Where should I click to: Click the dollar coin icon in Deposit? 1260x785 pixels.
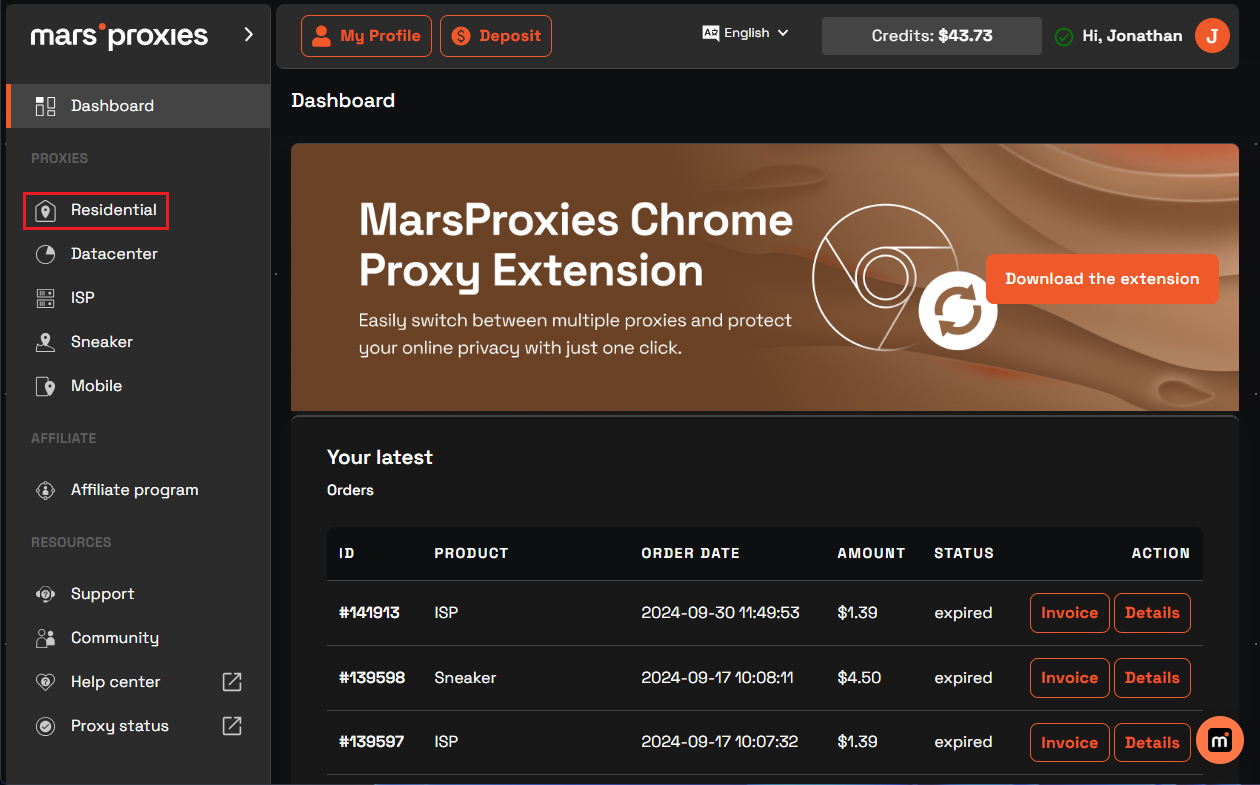461,36
